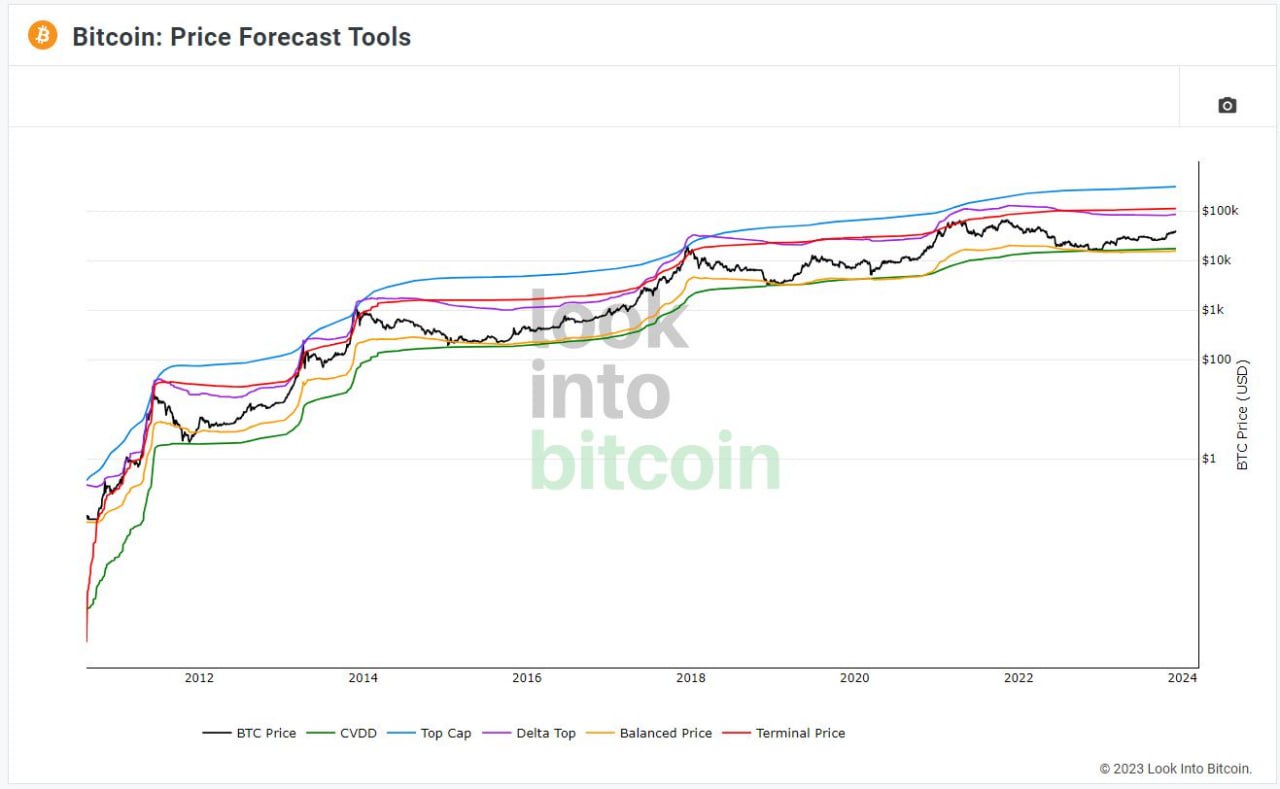Click the $100k y-axis tick label
1280x789 pixels.
pyautogui.click(x=1220, y=211)
